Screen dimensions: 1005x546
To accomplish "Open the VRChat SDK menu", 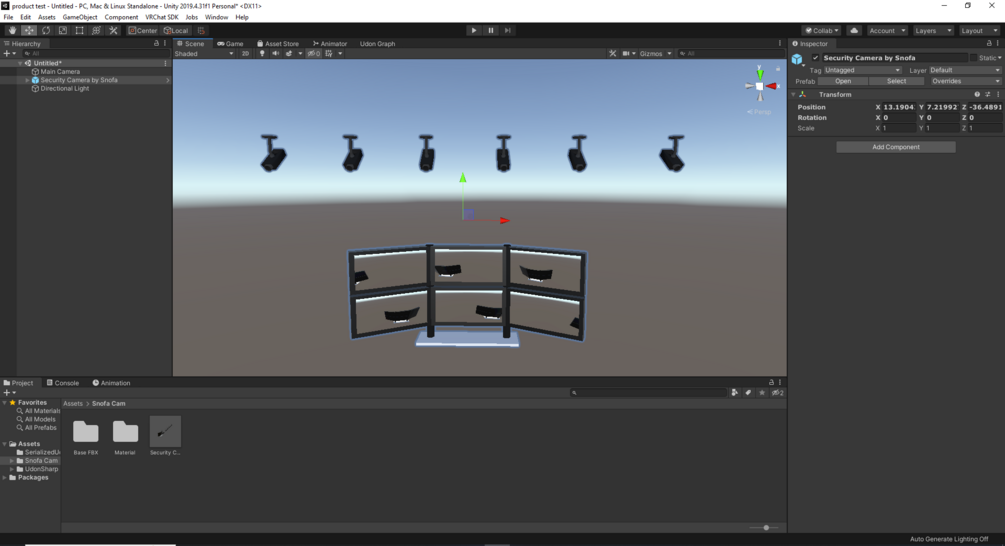I will click(x=162, y=17).
